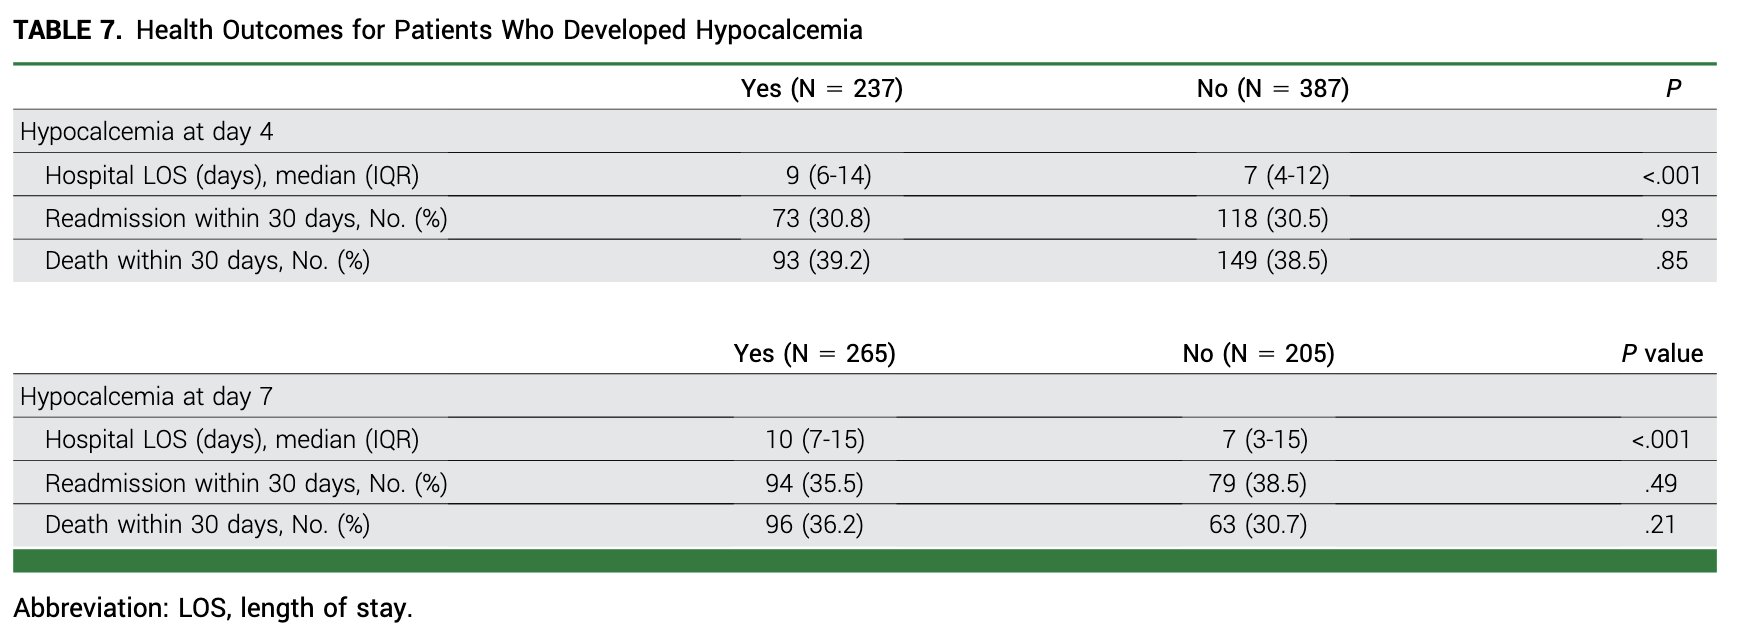
Task: Click the "Yes (N = 265)" column header
Action: (x=814, y=354)
